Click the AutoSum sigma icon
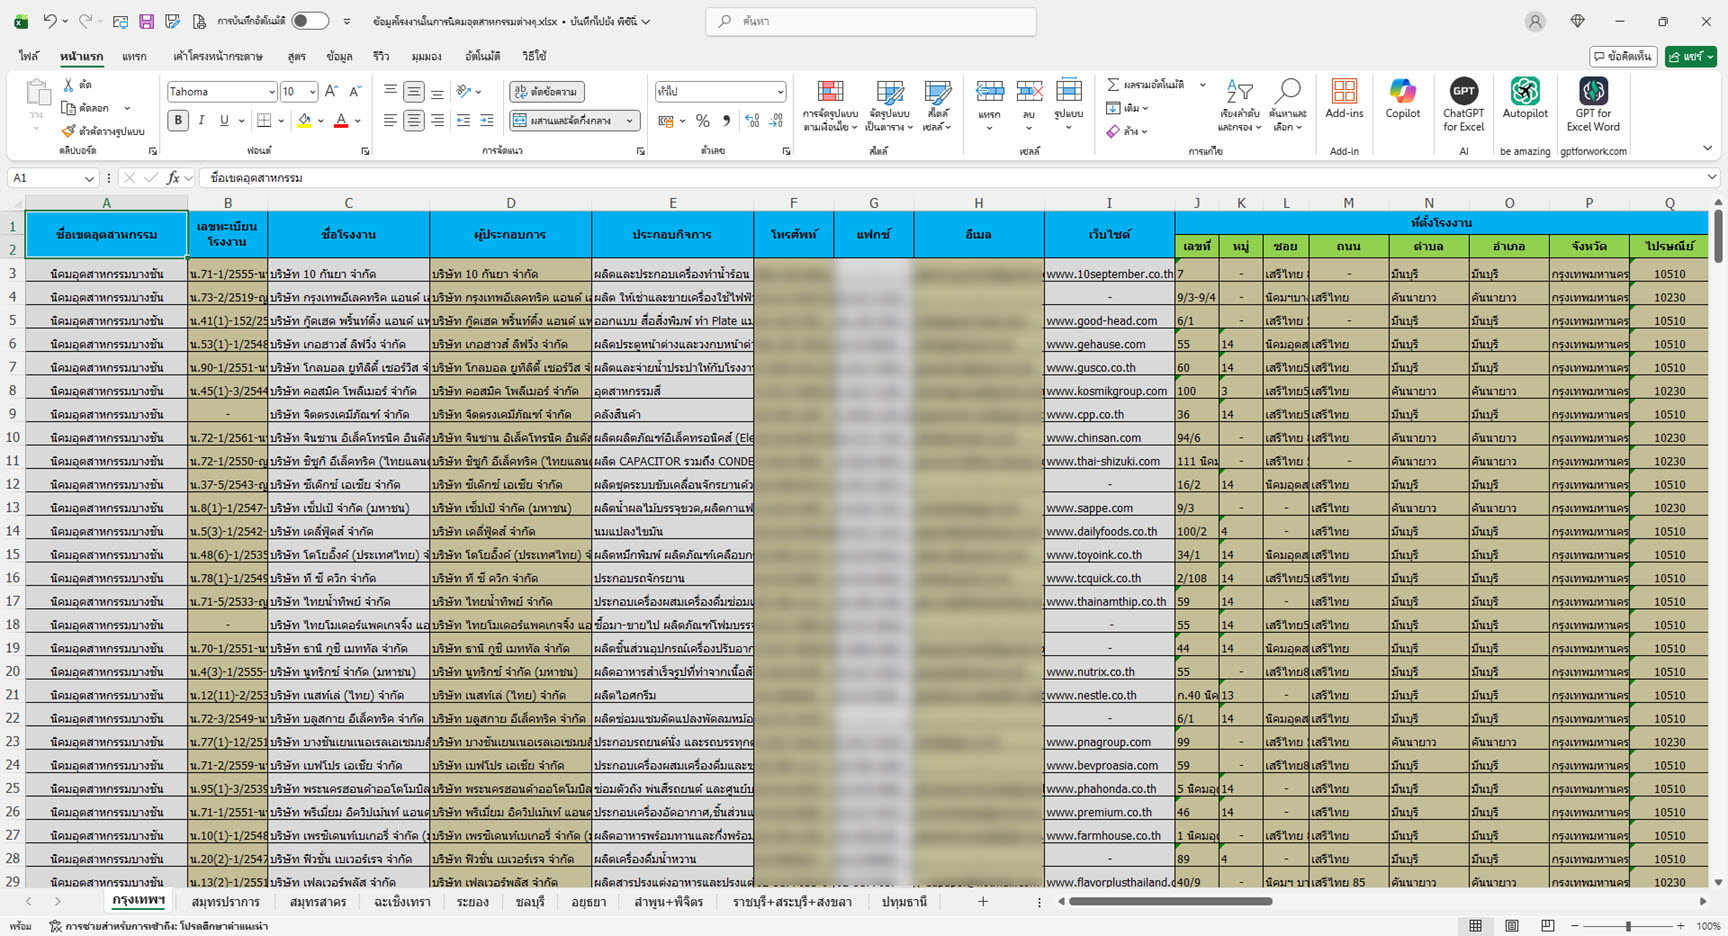 (1113, 85)
